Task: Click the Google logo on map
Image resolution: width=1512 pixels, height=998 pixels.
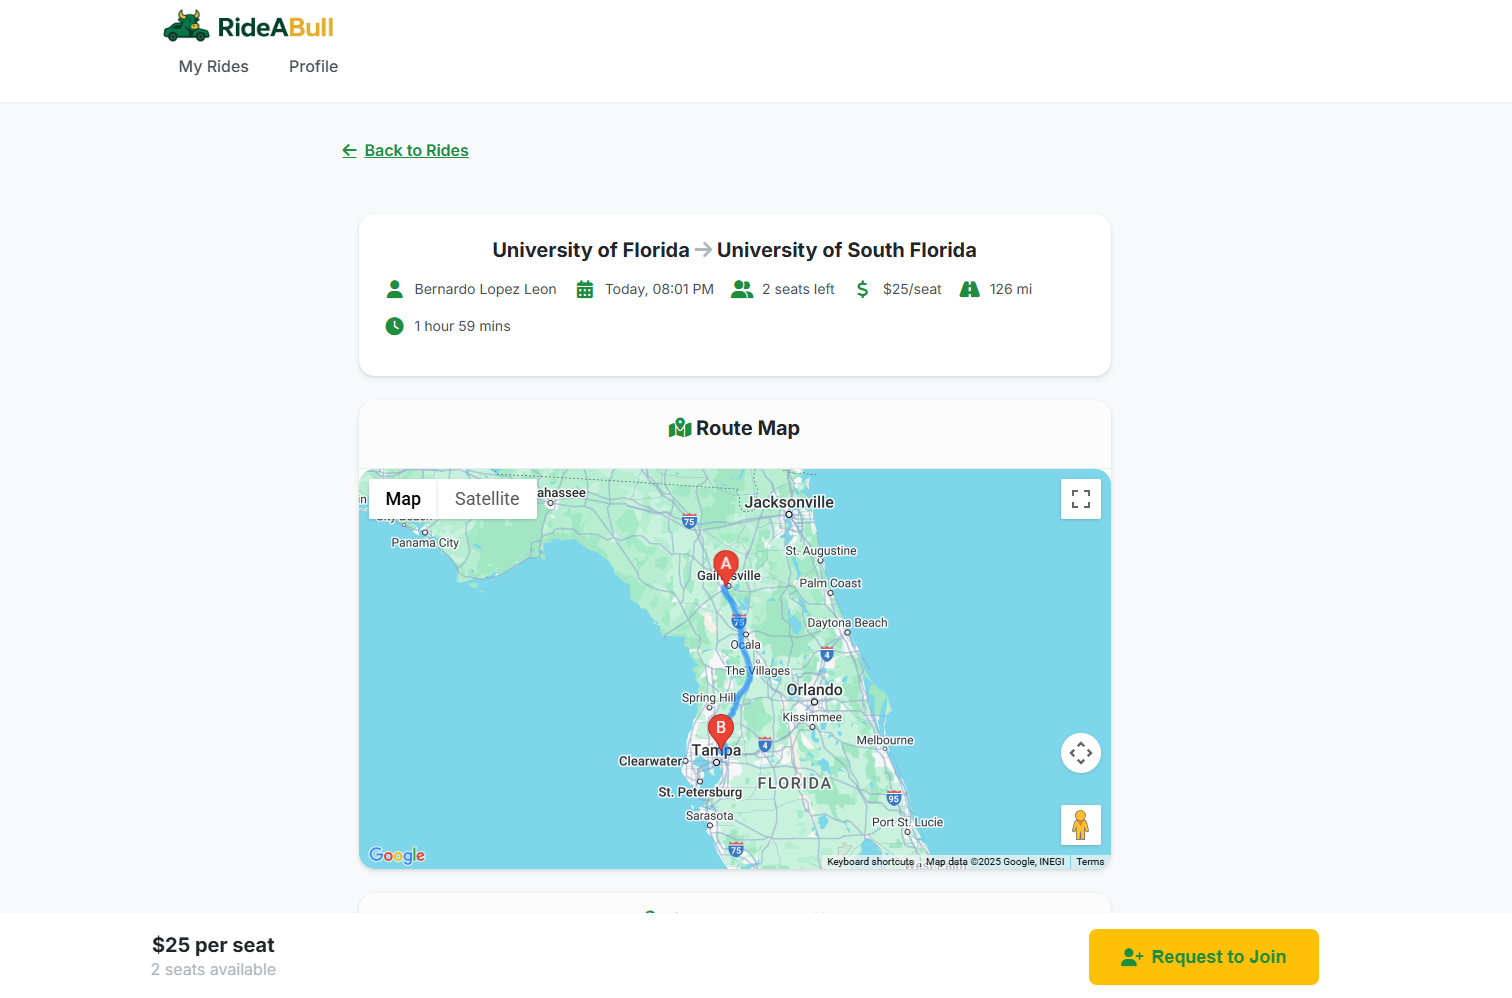Action: tap(397, 855)
